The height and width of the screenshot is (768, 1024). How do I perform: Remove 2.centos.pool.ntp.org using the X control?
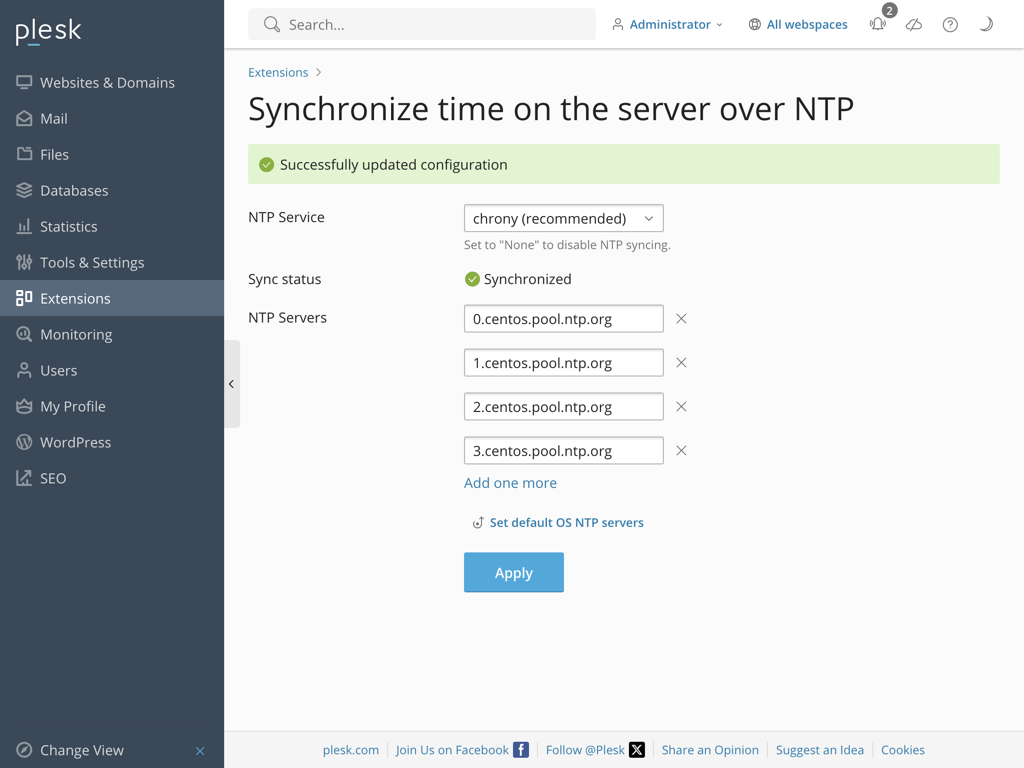tap(681, 406)
